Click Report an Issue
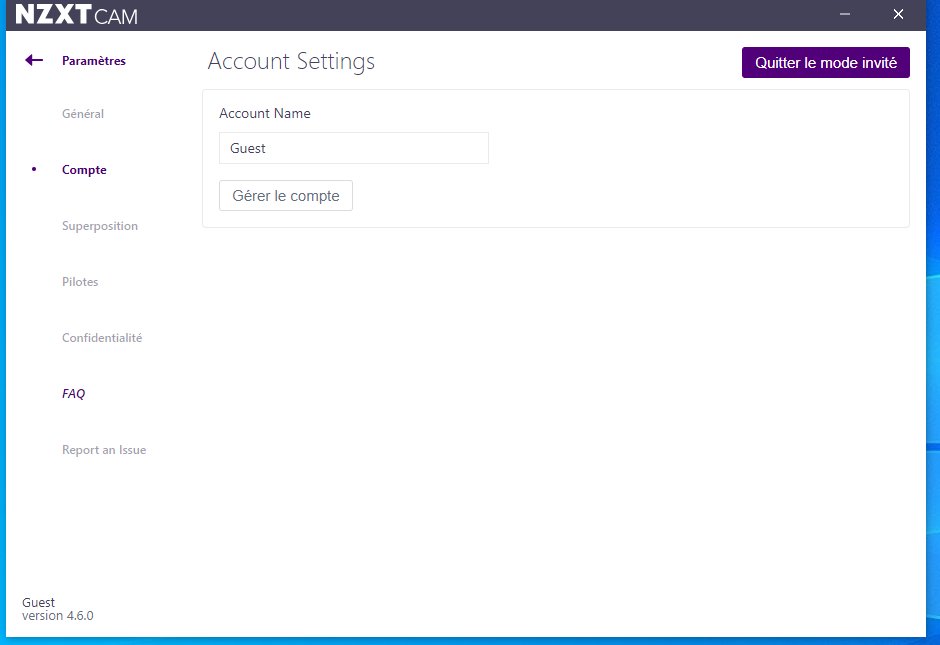940x645 pixels. [x=104, y=450]
